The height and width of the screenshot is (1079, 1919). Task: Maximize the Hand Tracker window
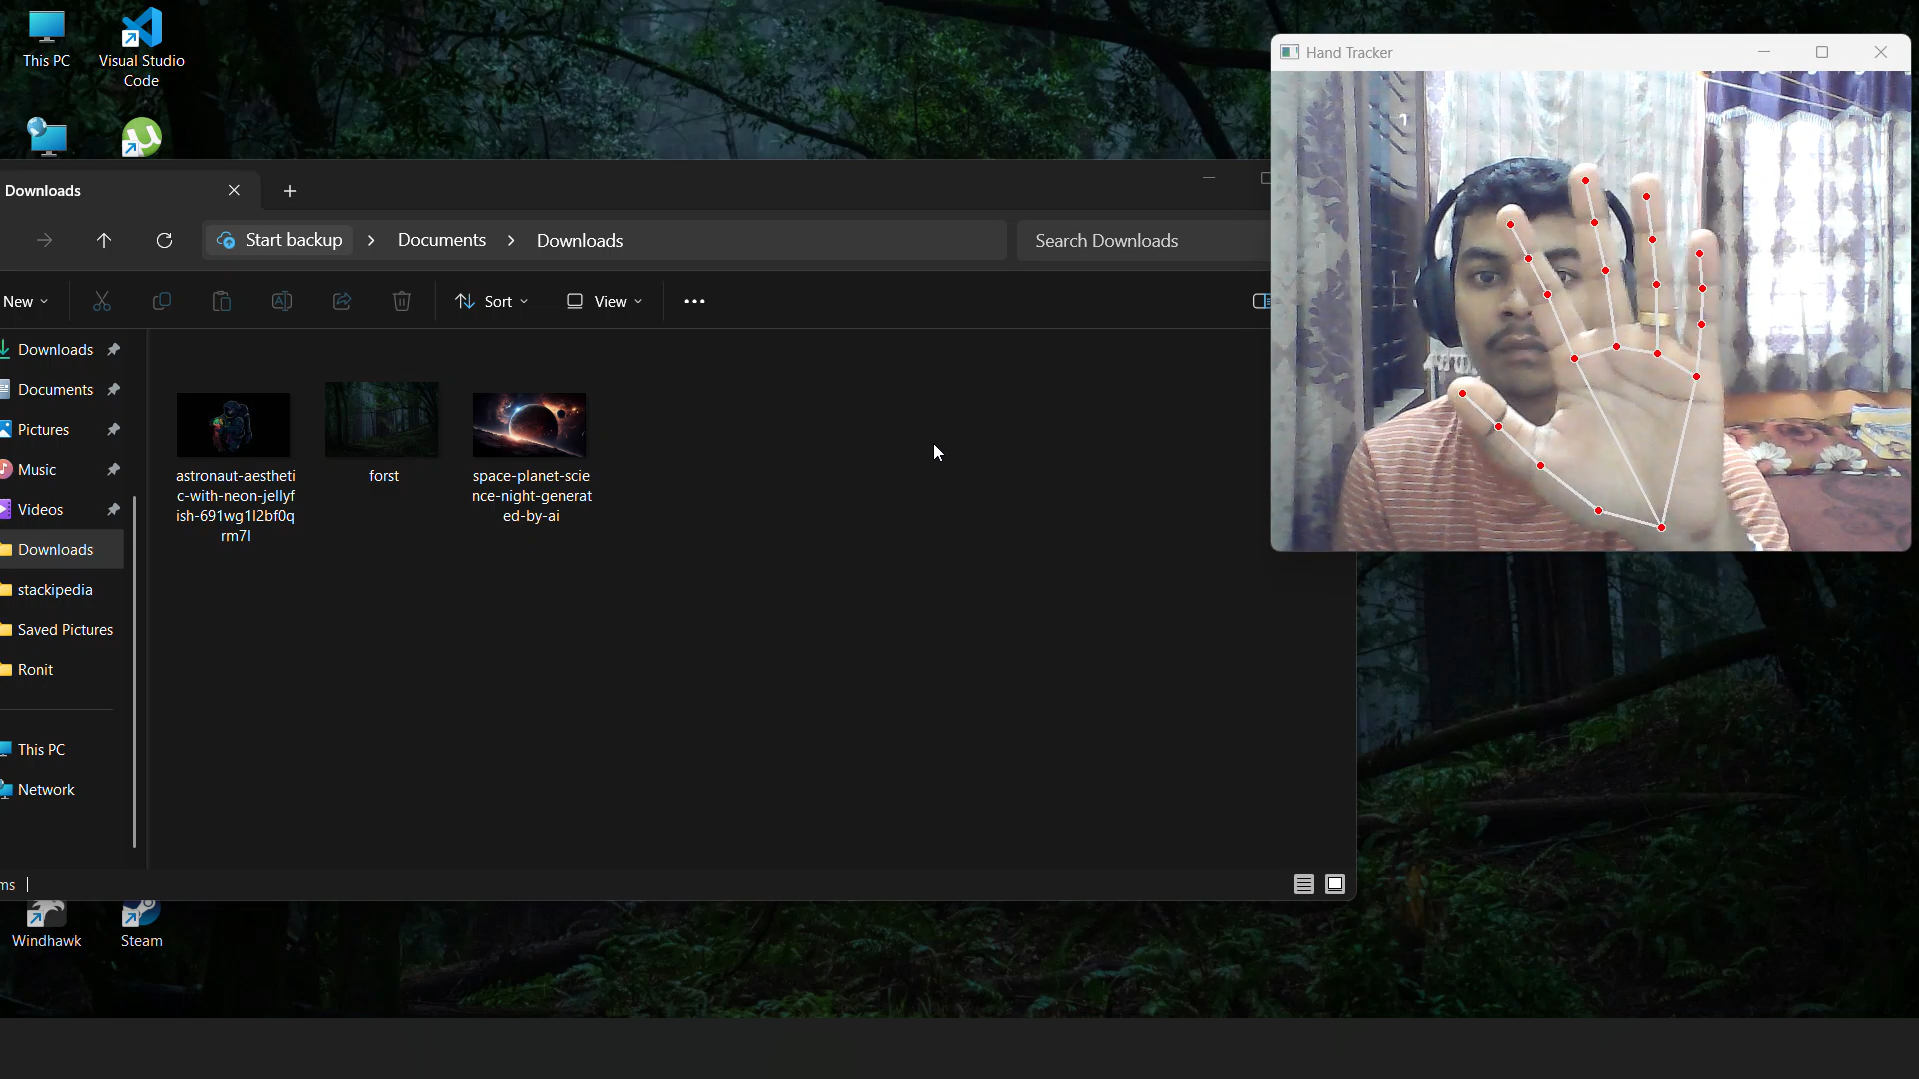click(x=1822, y=52)
